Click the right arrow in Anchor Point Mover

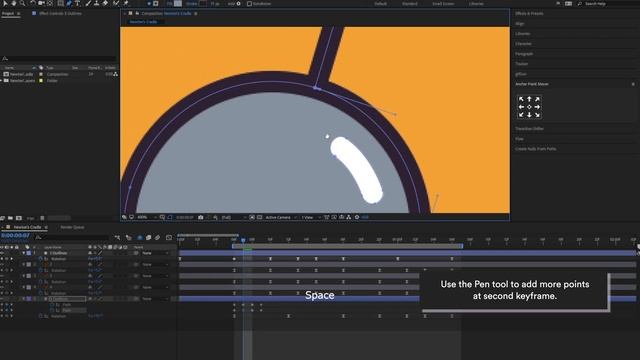(538, 107)
